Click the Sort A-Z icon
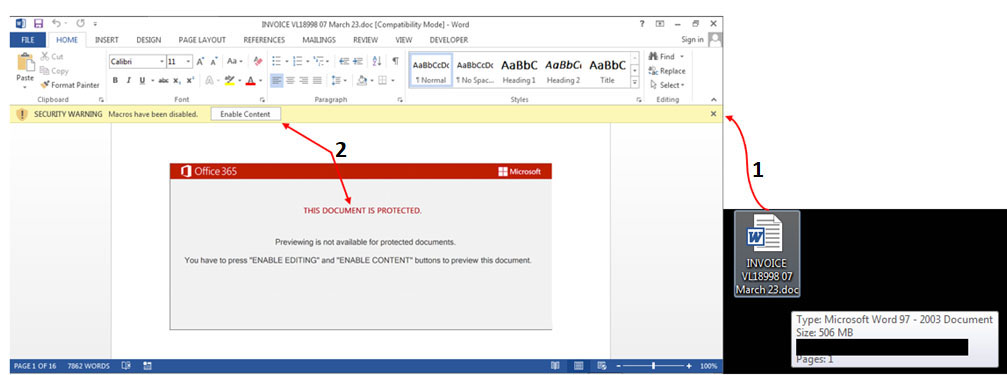The image size is (1007, 375). coord(377,62)
